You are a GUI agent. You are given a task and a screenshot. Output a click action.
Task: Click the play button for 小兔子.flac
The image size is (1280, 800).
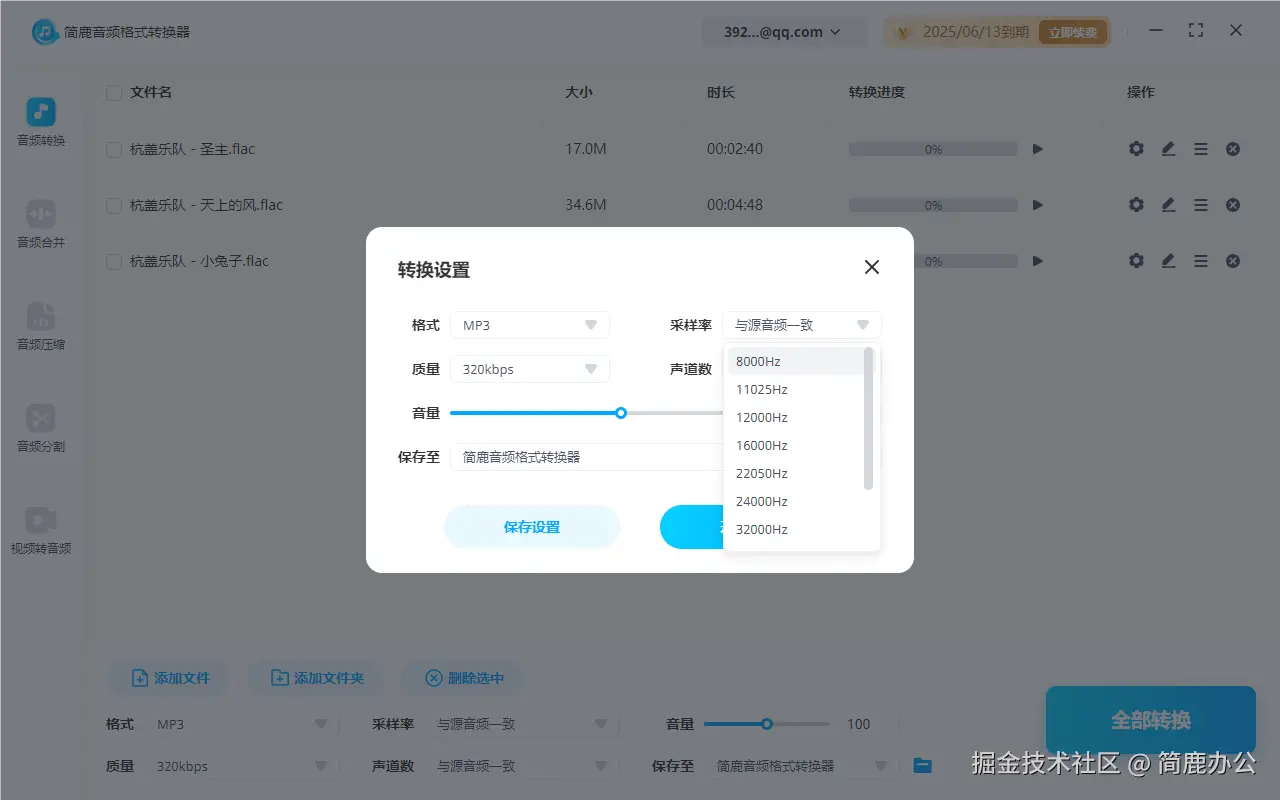click(1037, 260)
